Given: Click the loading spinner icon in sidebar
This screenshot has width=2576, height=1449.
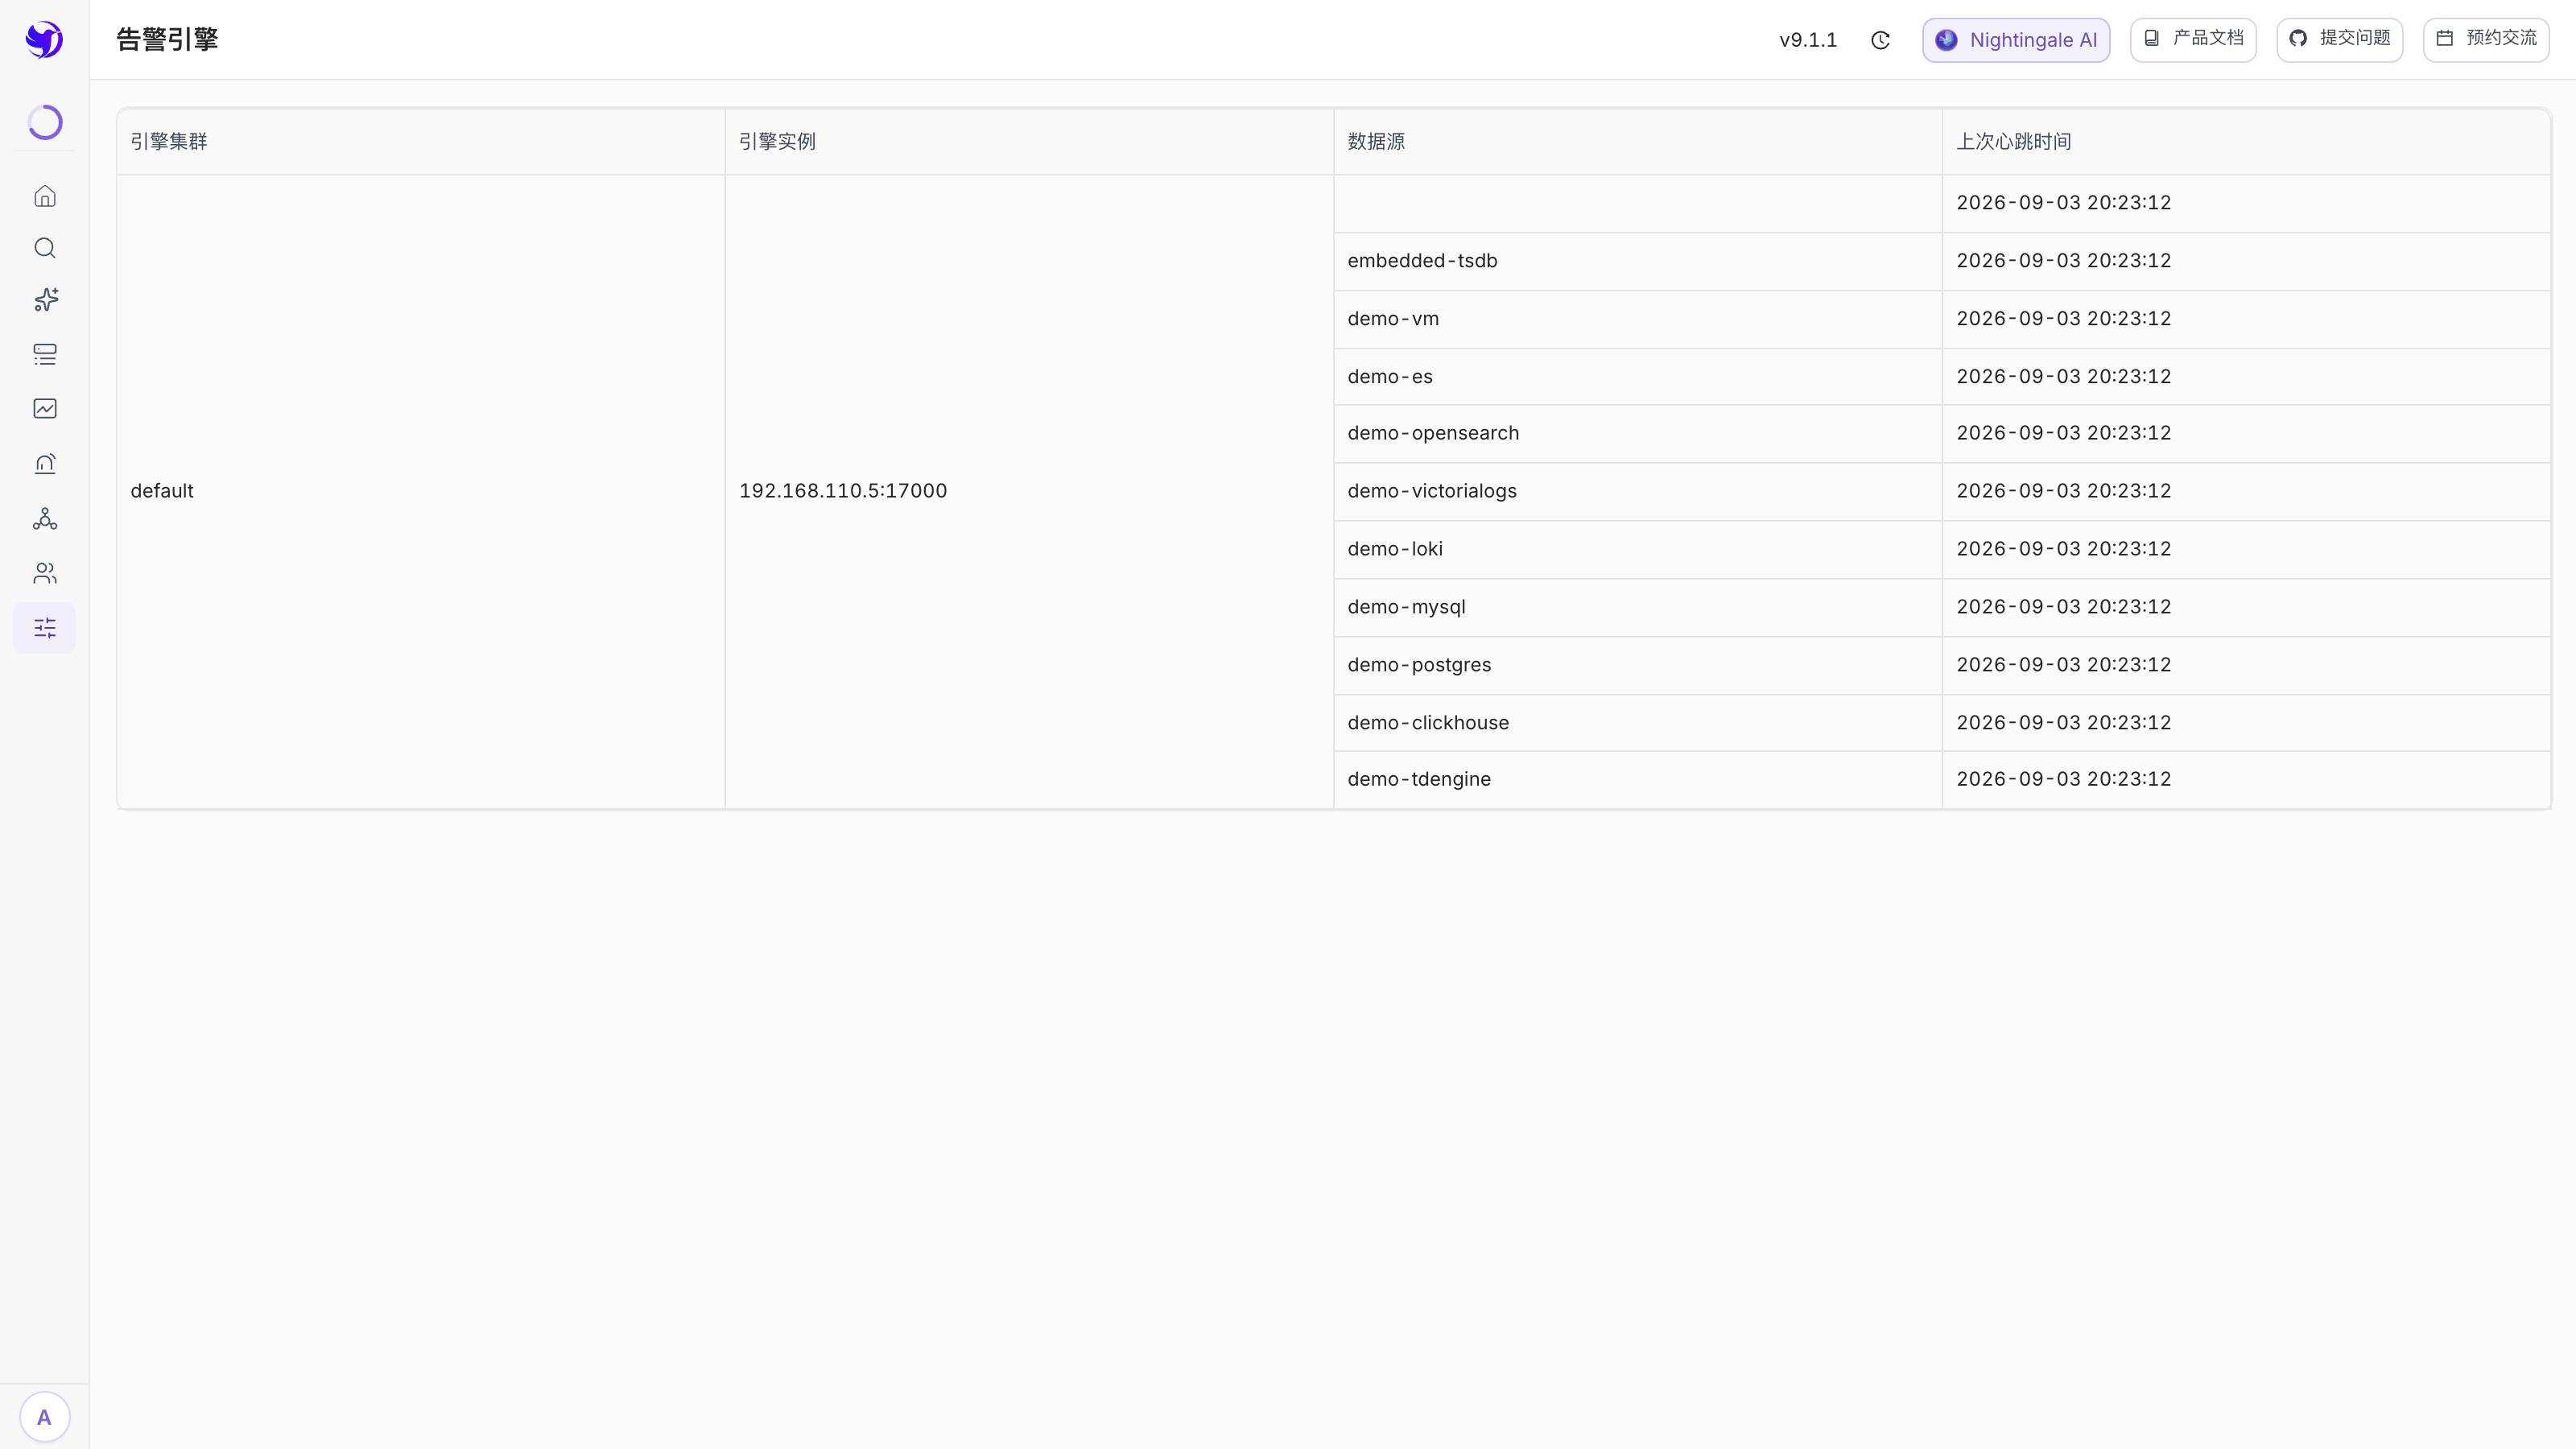Looking at the screenshot, I should (45, 122).
